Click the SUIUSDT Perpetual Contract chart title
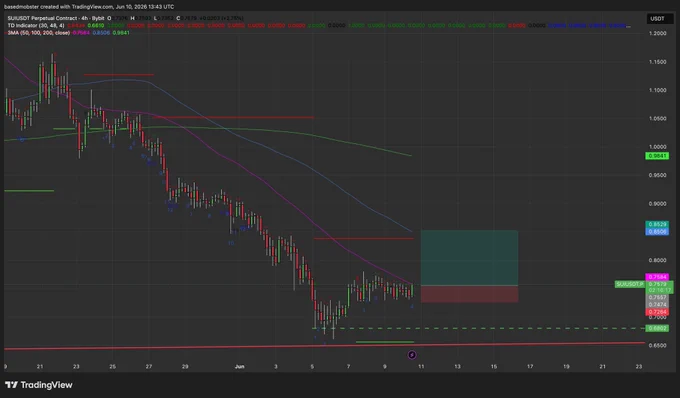680x398 pixels. [56, 18]
